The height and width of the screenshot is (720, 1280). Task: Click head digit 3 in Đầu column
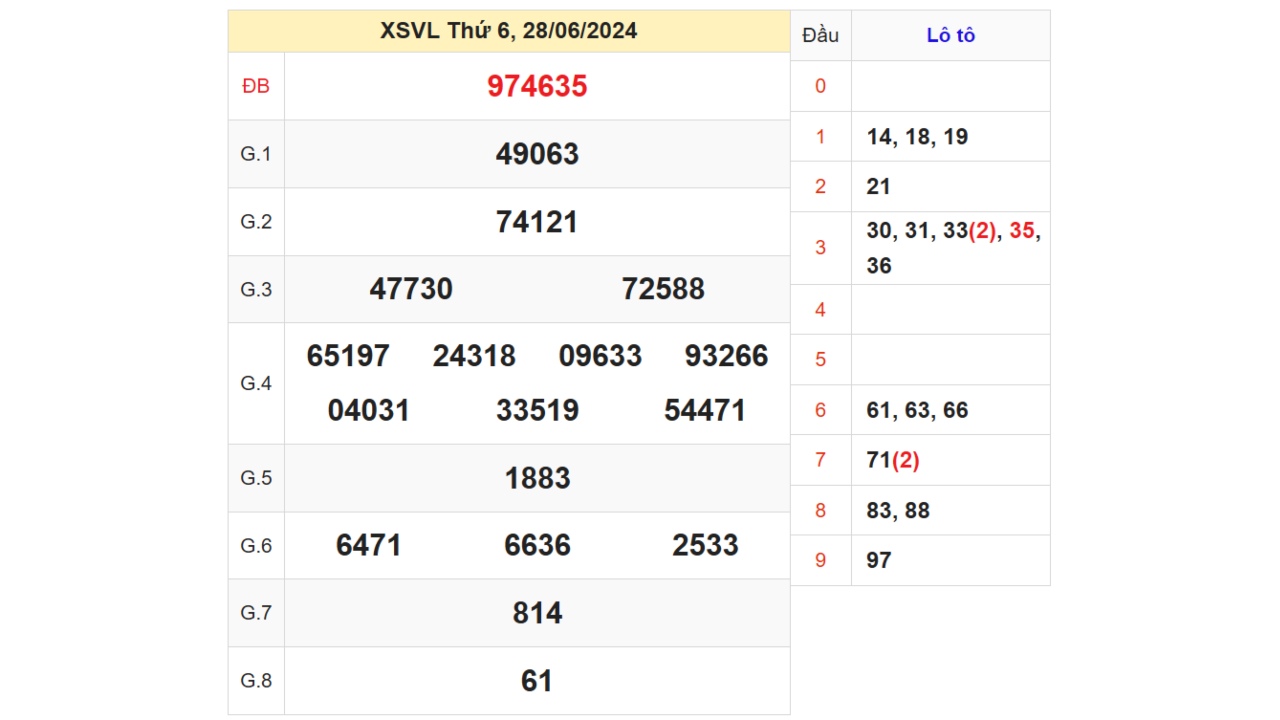(x=820, y=248)
